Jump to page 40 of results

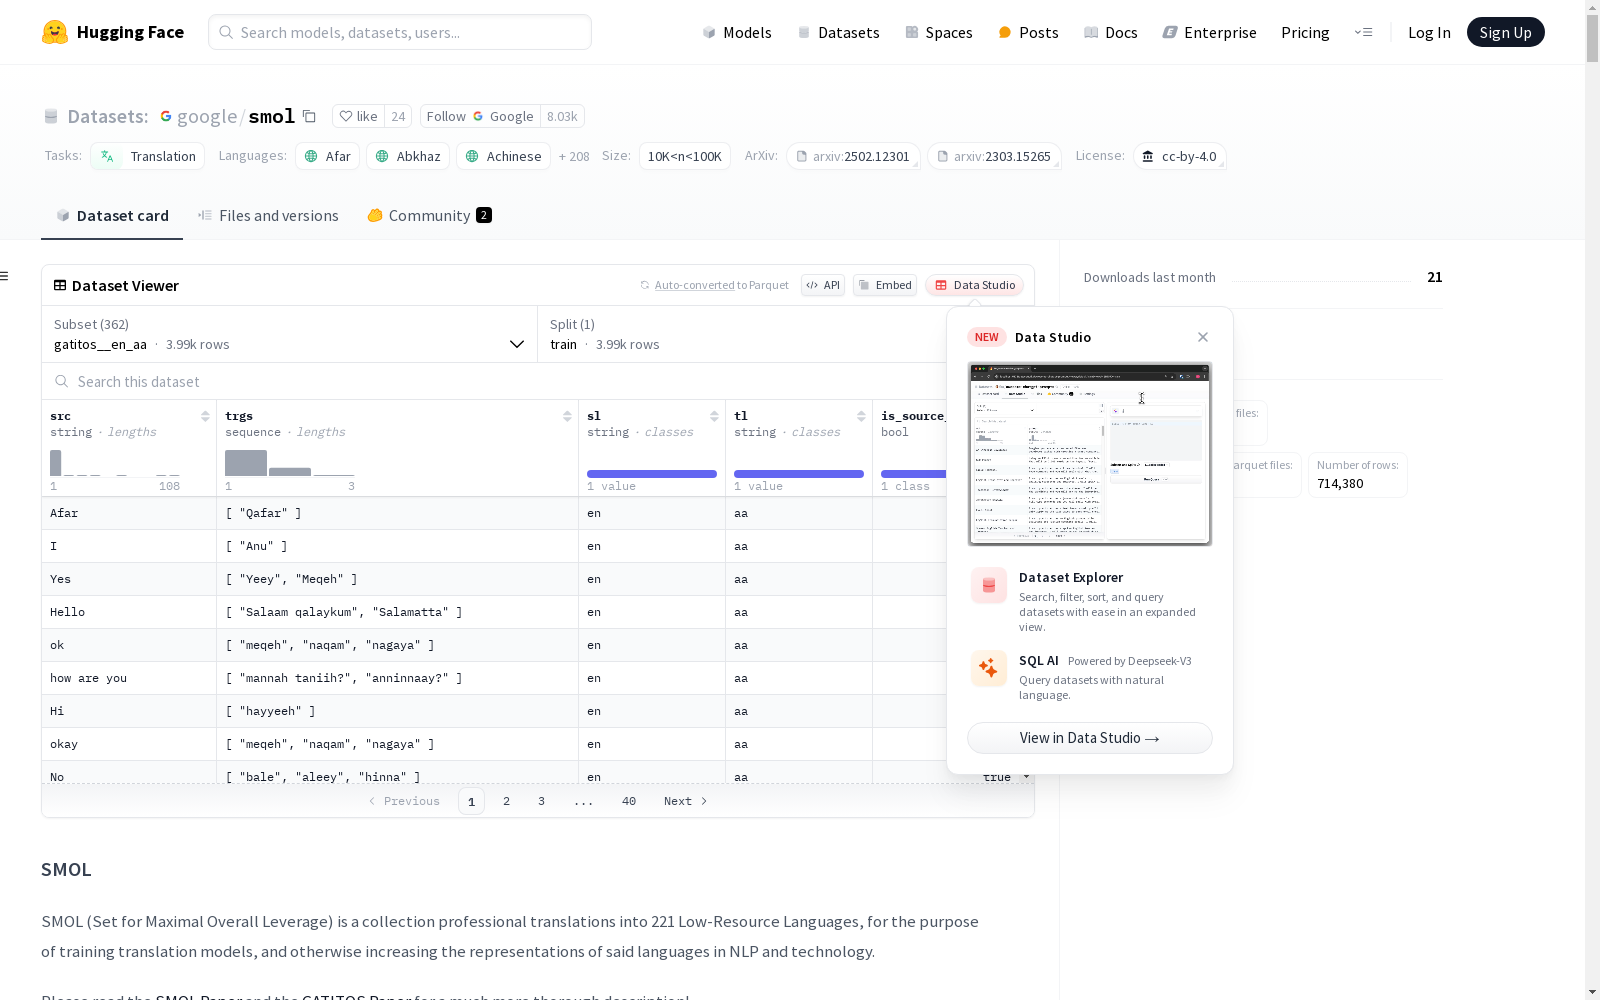click(x=629, y=801)
